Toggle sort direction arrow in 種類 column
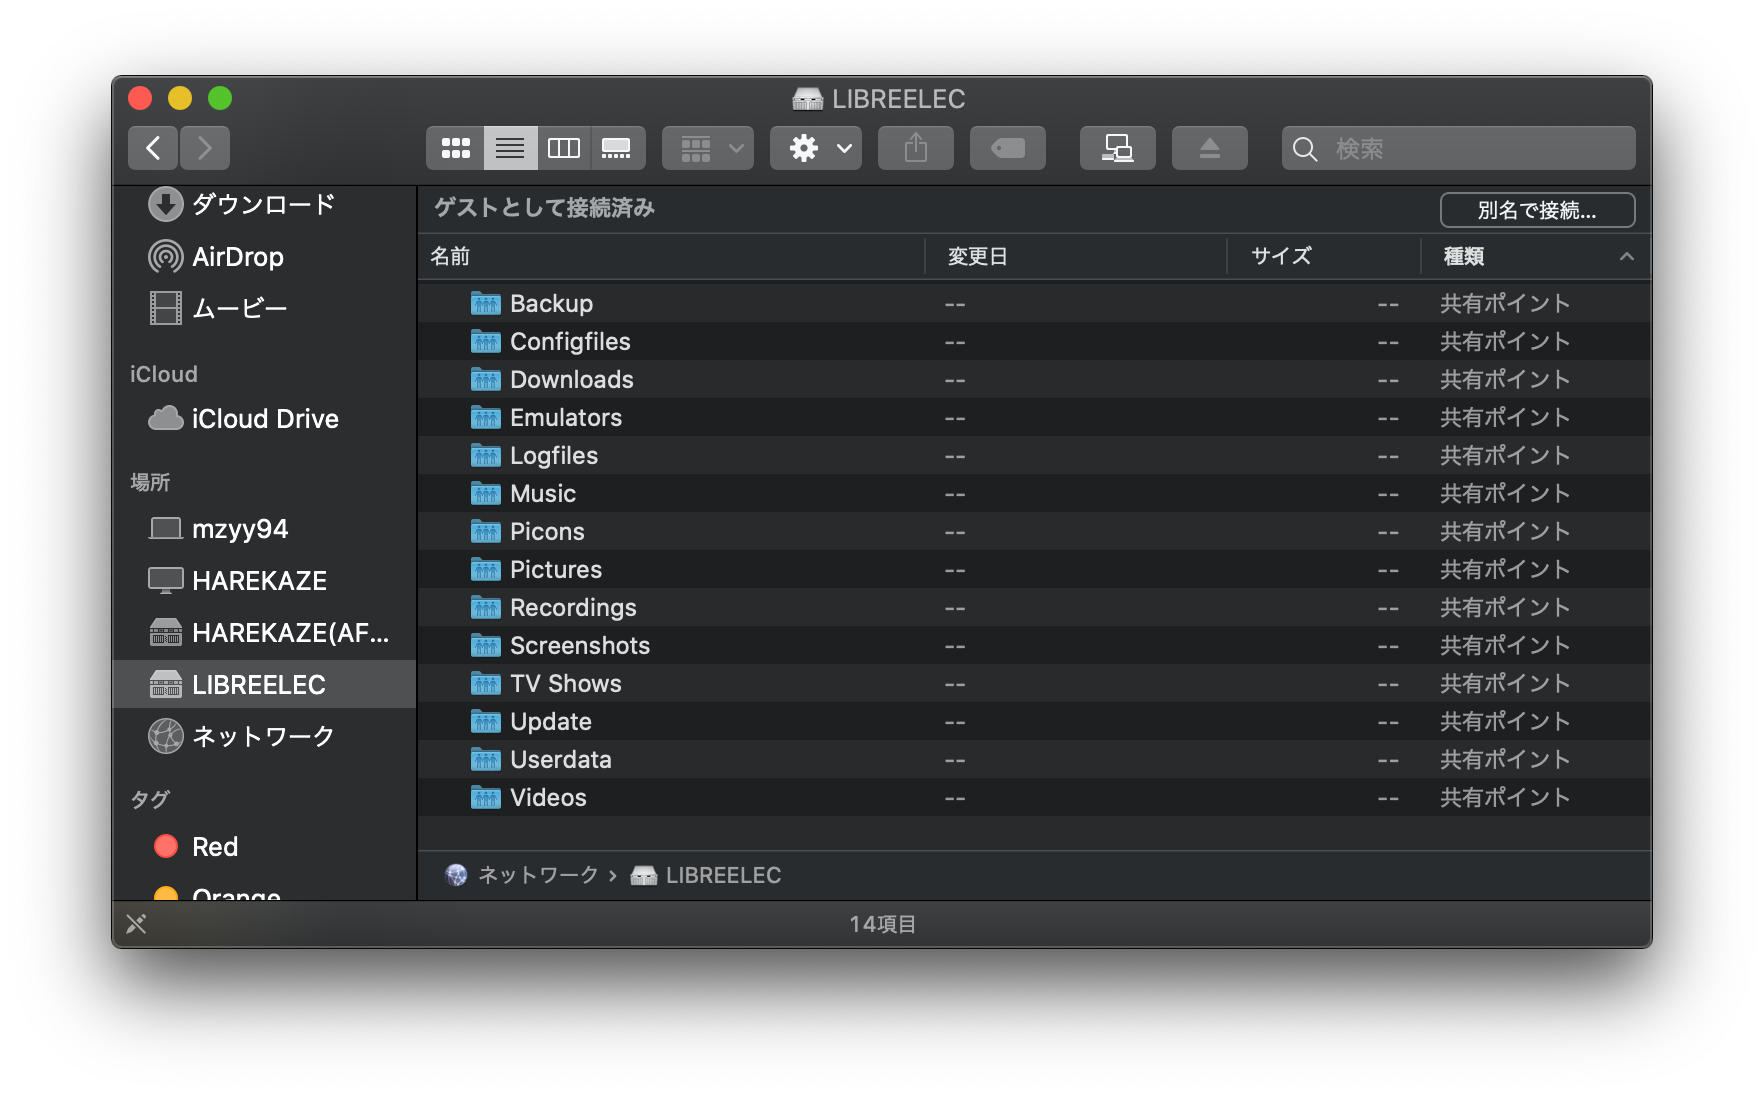The image size is (1764, 1096). [1627, 257]
